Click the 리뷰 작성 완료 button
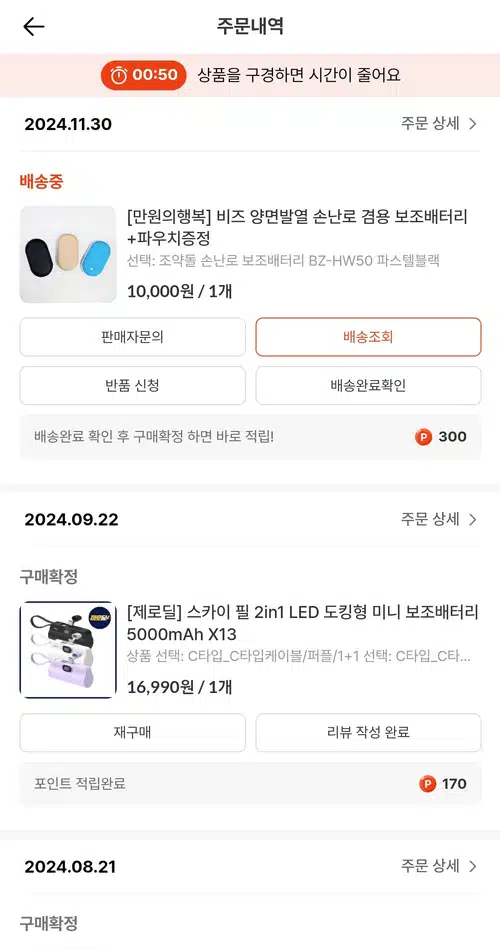 [x=368, y=732]
